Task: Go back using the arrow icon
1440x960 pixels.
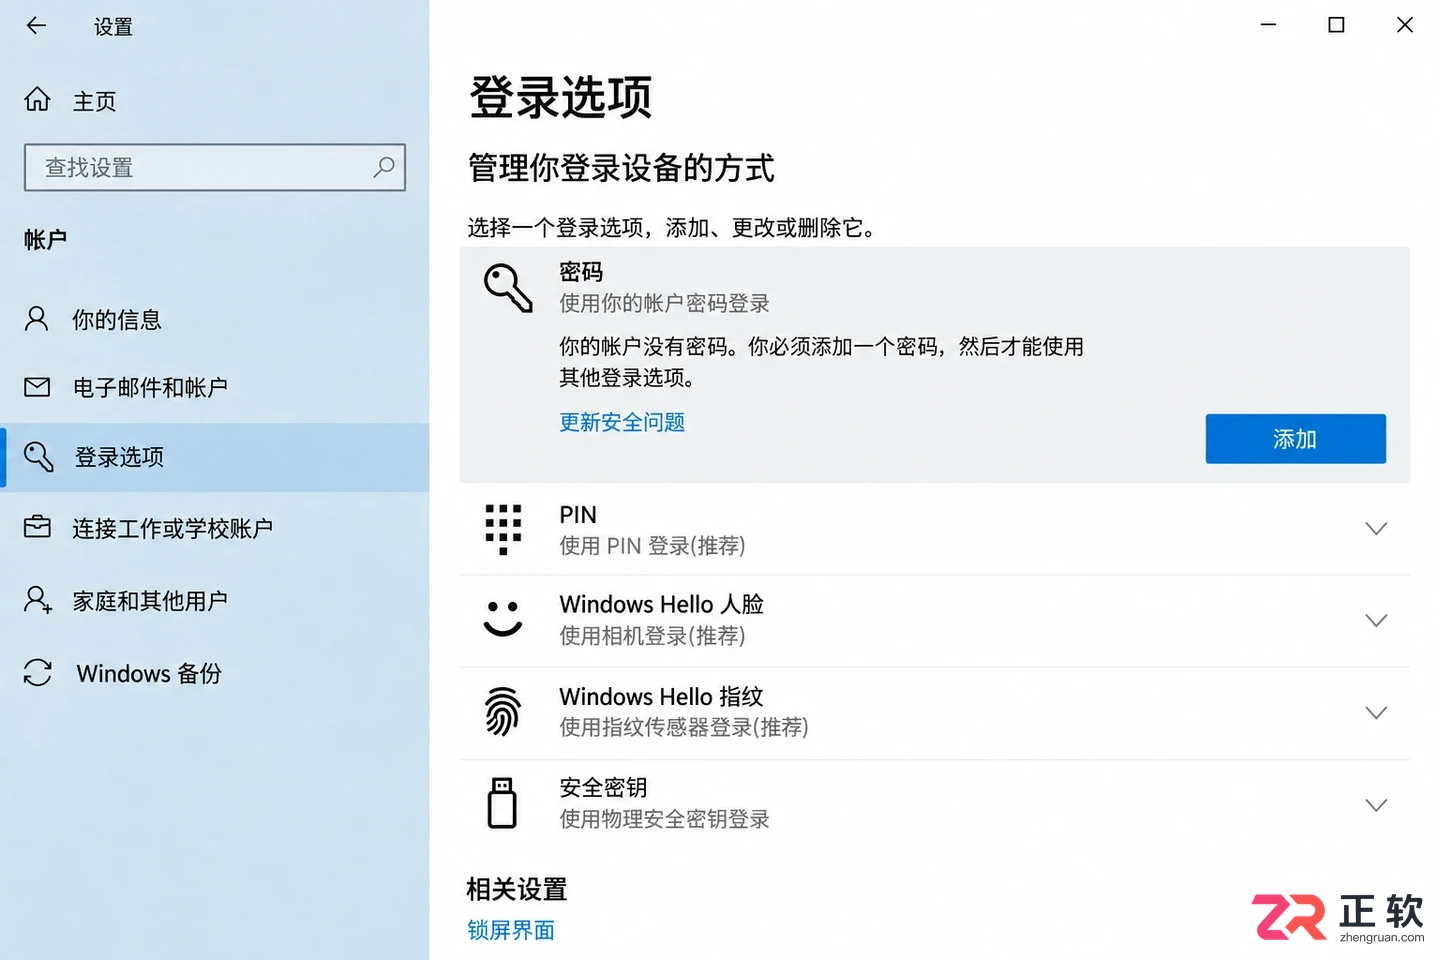Action: click(x=37, y=26)
